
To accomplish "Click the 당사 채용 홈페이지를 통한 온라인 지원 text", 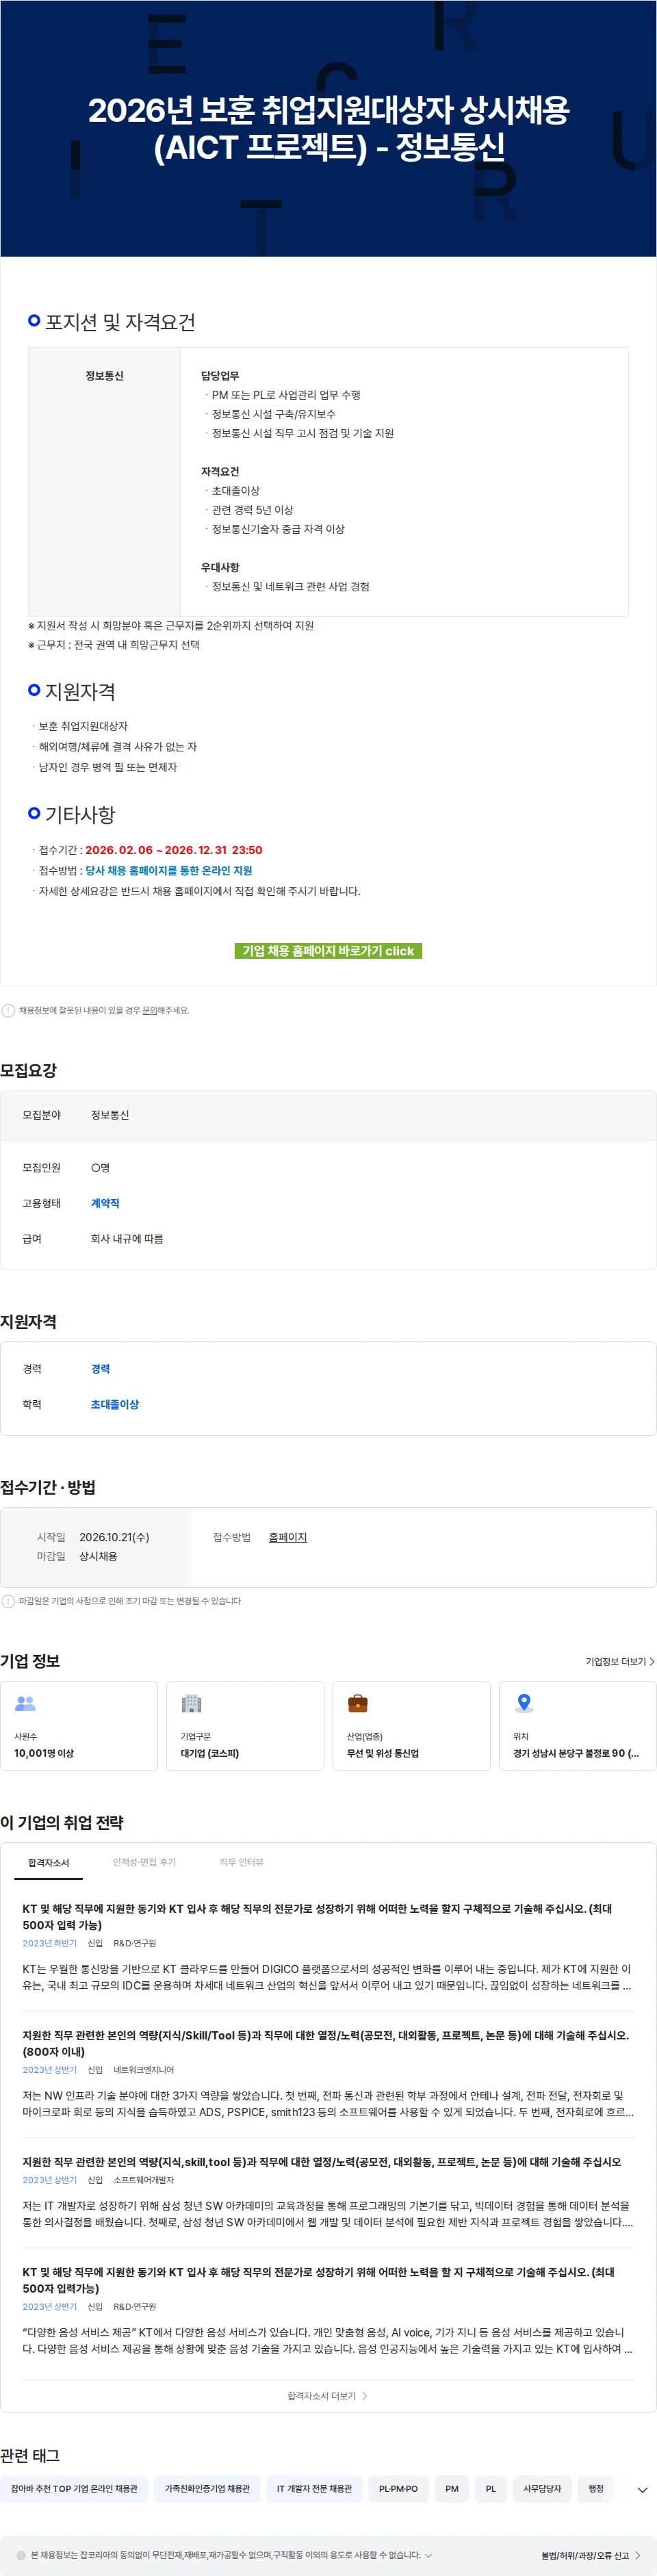I will tap(168, 870).
